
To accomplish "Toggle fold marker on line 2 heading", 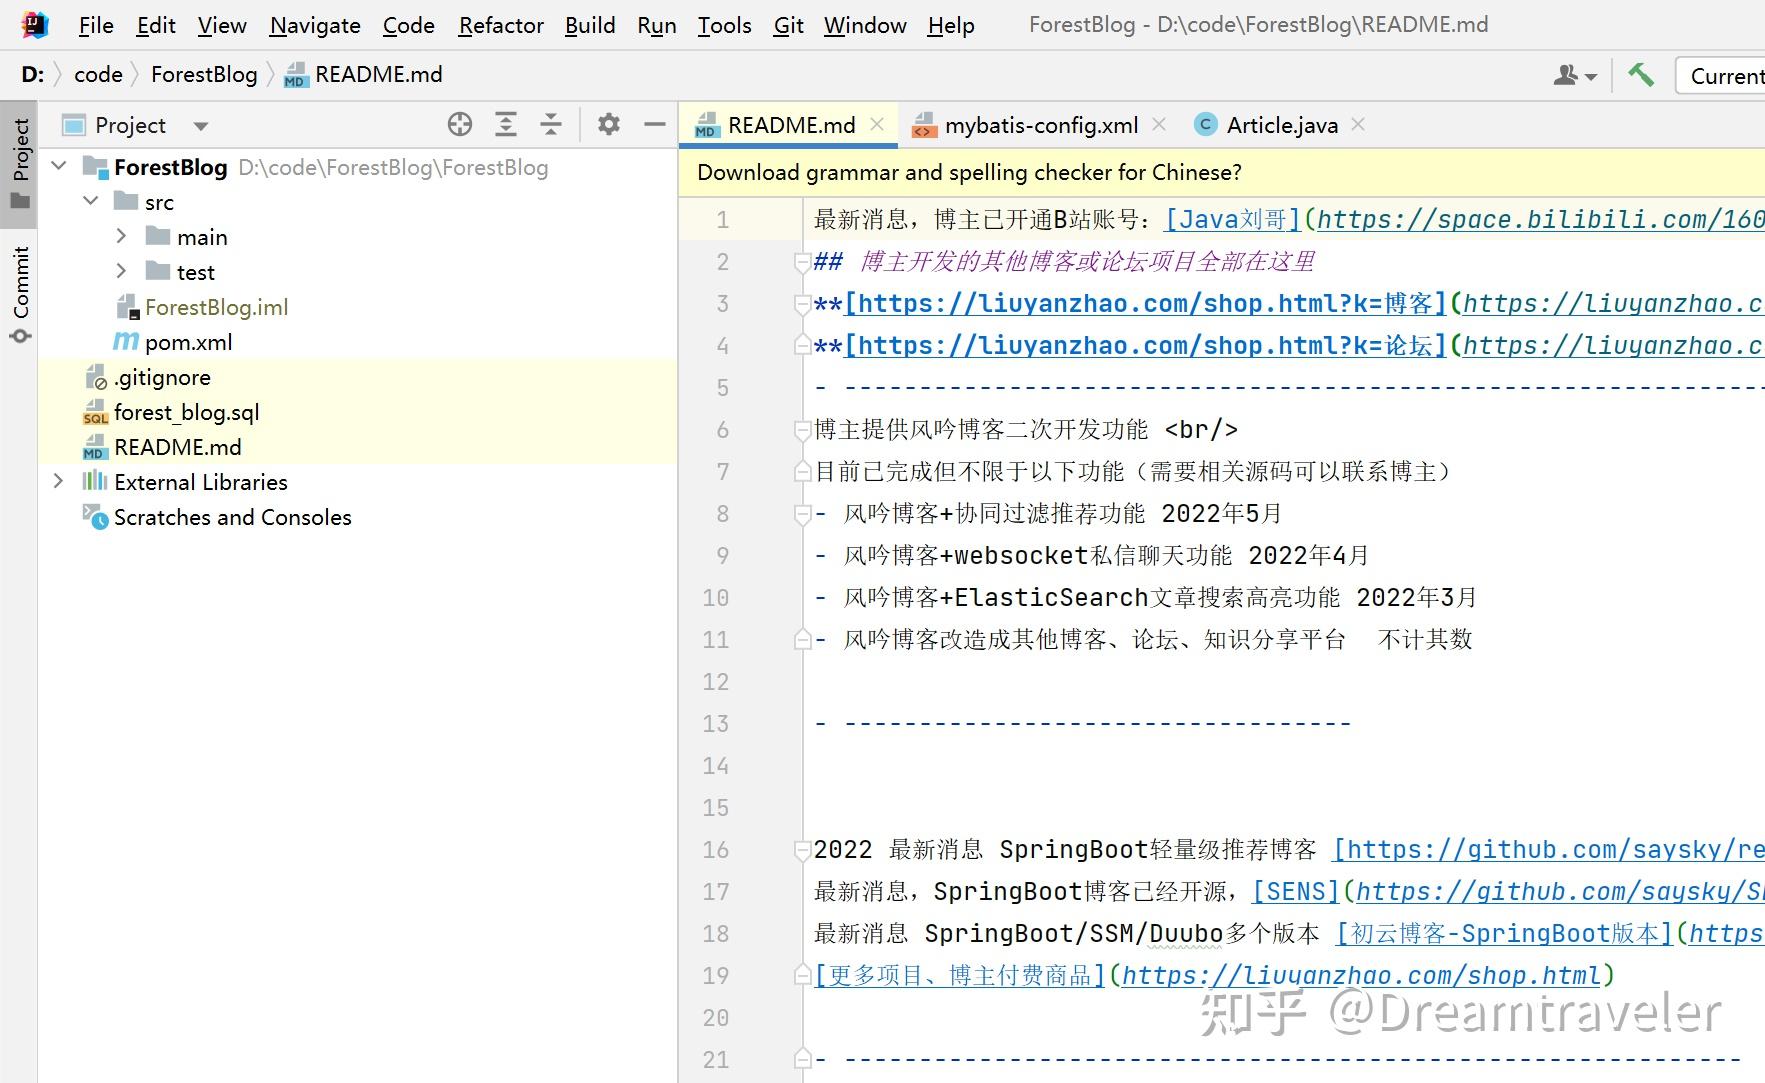I will [802, 262].
